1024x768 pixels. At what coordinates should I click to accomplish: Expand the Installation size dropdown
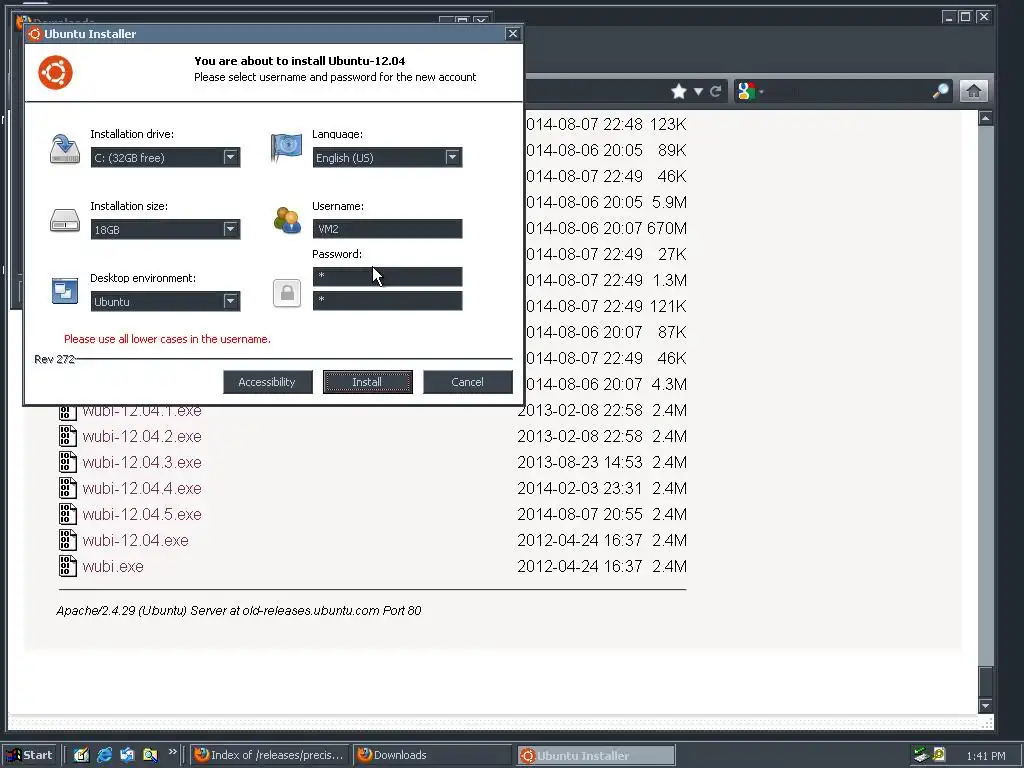(165, 229)
